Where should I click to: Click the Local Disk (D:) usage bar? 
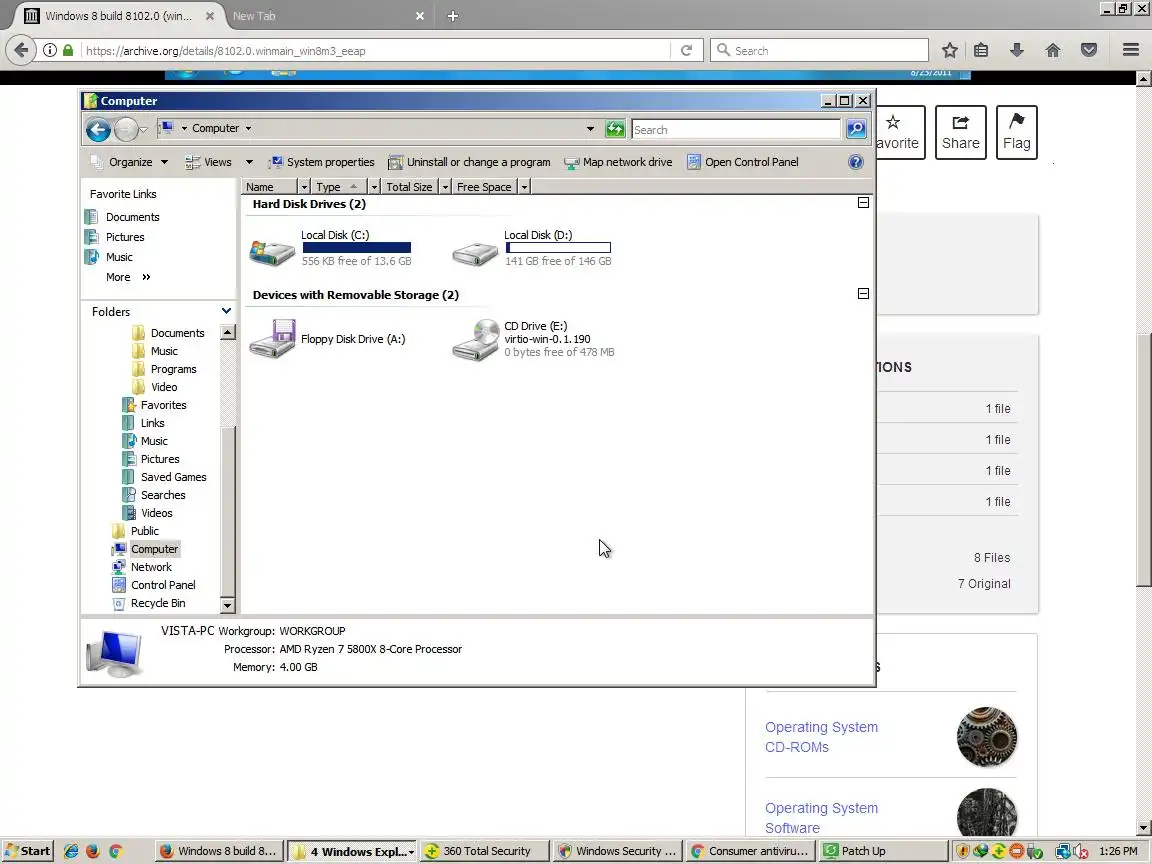tap(558, 248)
